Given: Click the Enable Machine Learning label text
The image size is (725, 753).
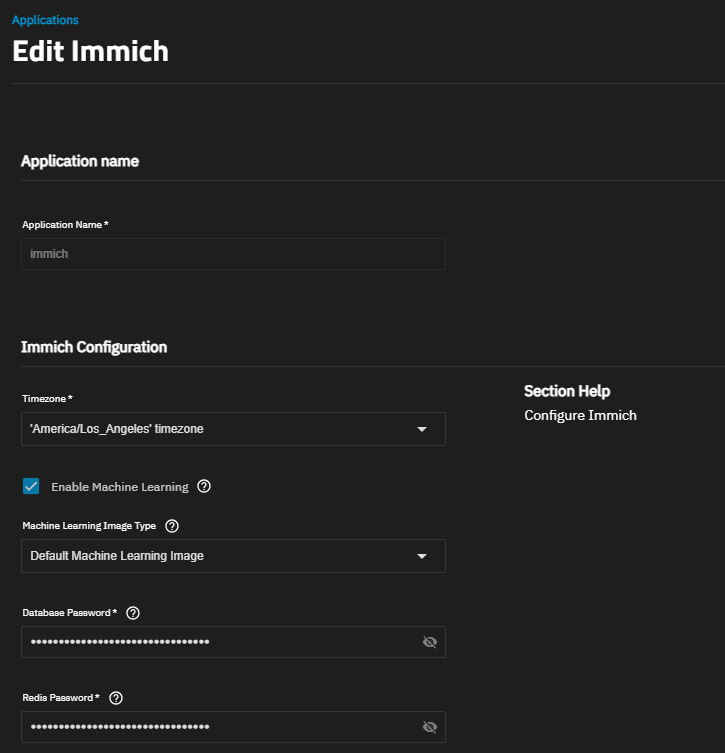Looking at the screenshot, I should point(120,487).
